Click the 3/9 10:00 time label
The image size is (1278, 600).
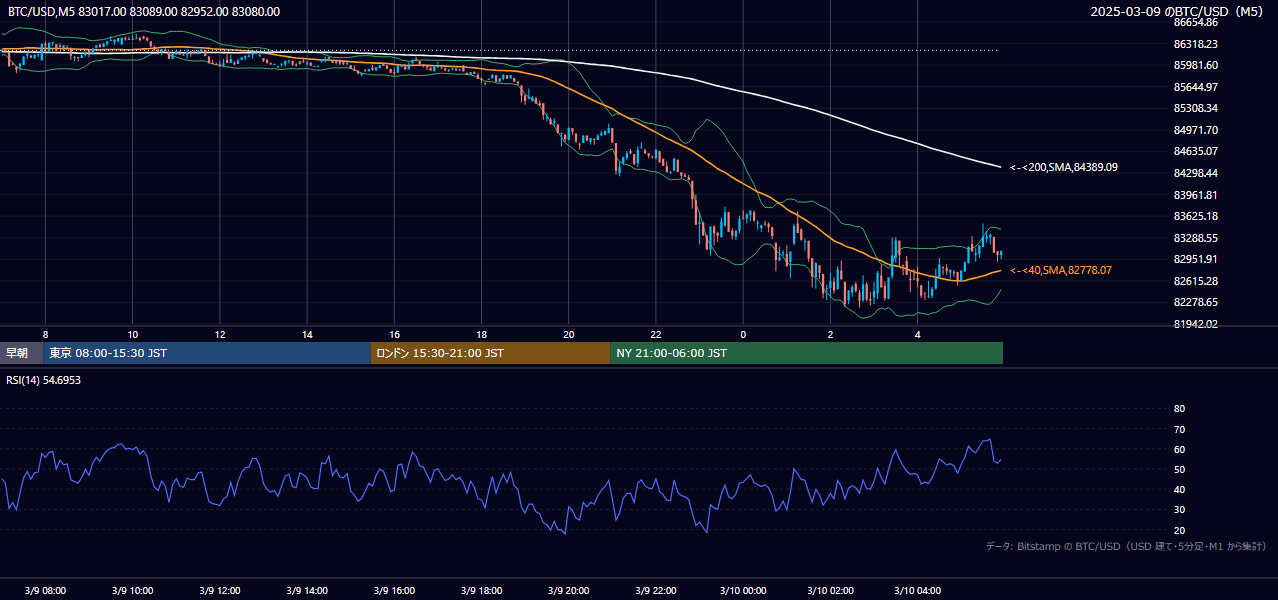(x=132, y=590)
